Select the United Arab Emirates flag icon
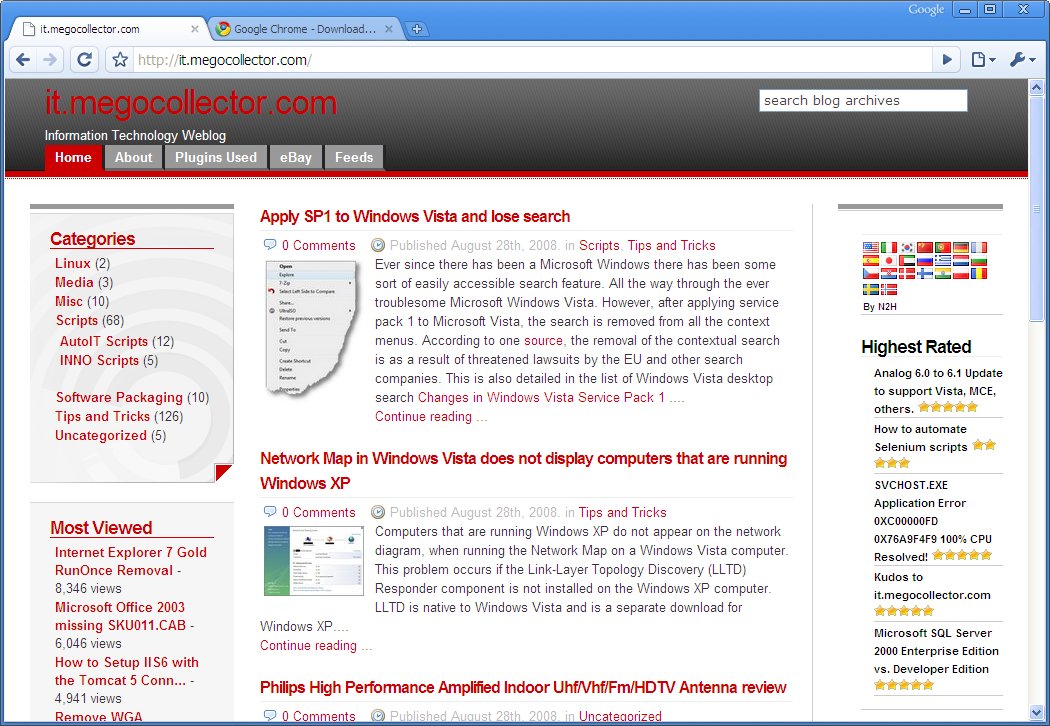 907,261
